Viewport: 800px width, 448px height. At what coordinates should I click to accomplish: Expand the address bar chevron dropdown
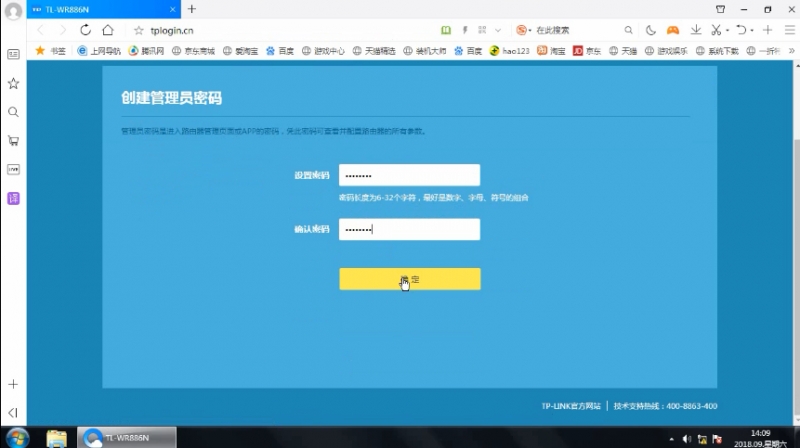[x=498, y=30]
